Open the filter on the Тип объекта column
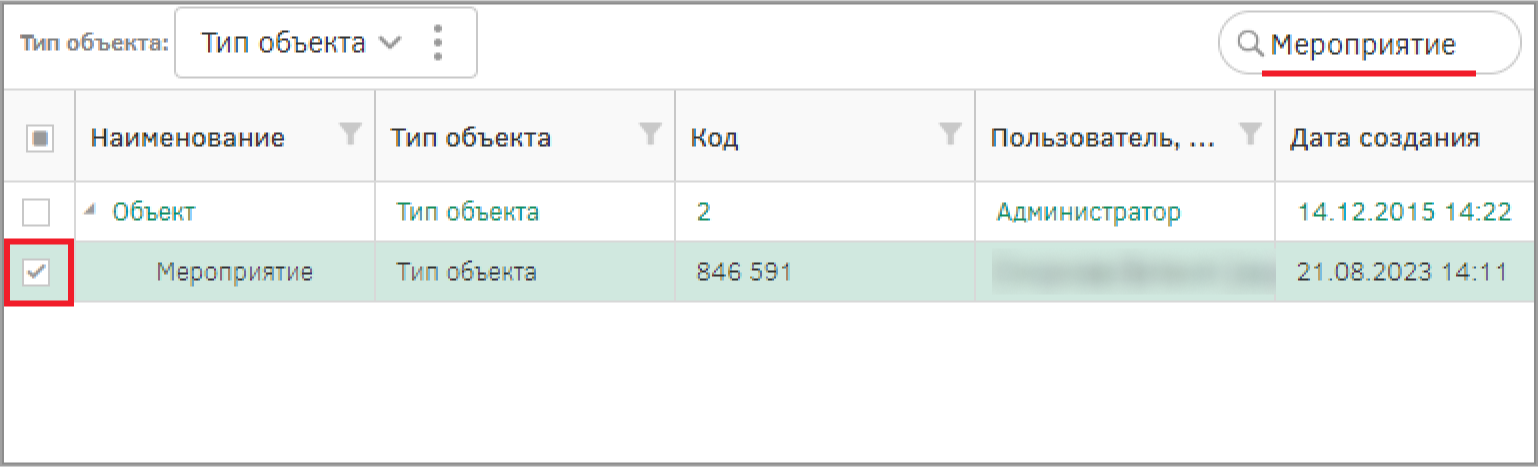The height and width of the screenshot is (467, 1538). (x=650, y=133)
